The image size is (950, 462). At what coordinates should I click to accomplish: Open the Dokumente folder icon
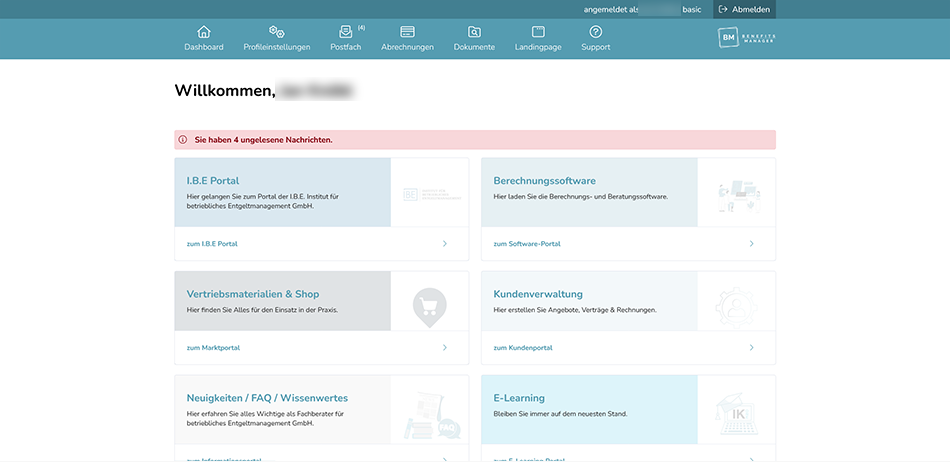tap(474, 32)
